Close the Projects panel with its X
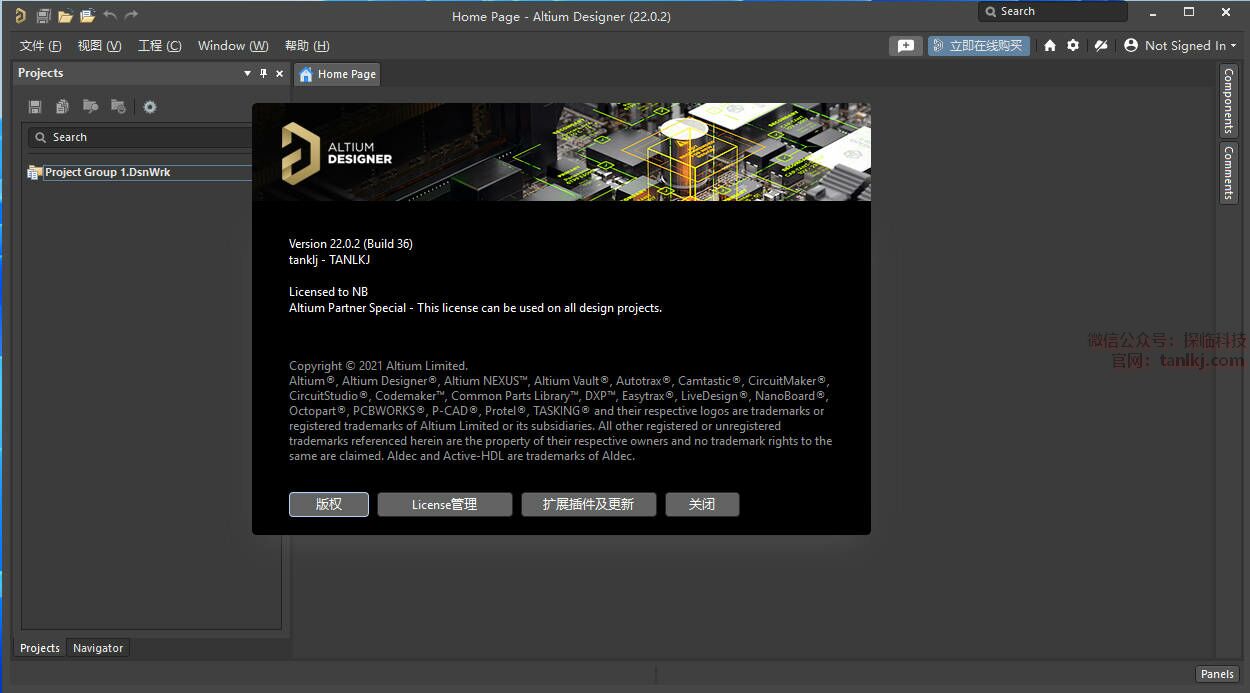The width and height of the screenshot is (1250, 693). pos(280,73)
